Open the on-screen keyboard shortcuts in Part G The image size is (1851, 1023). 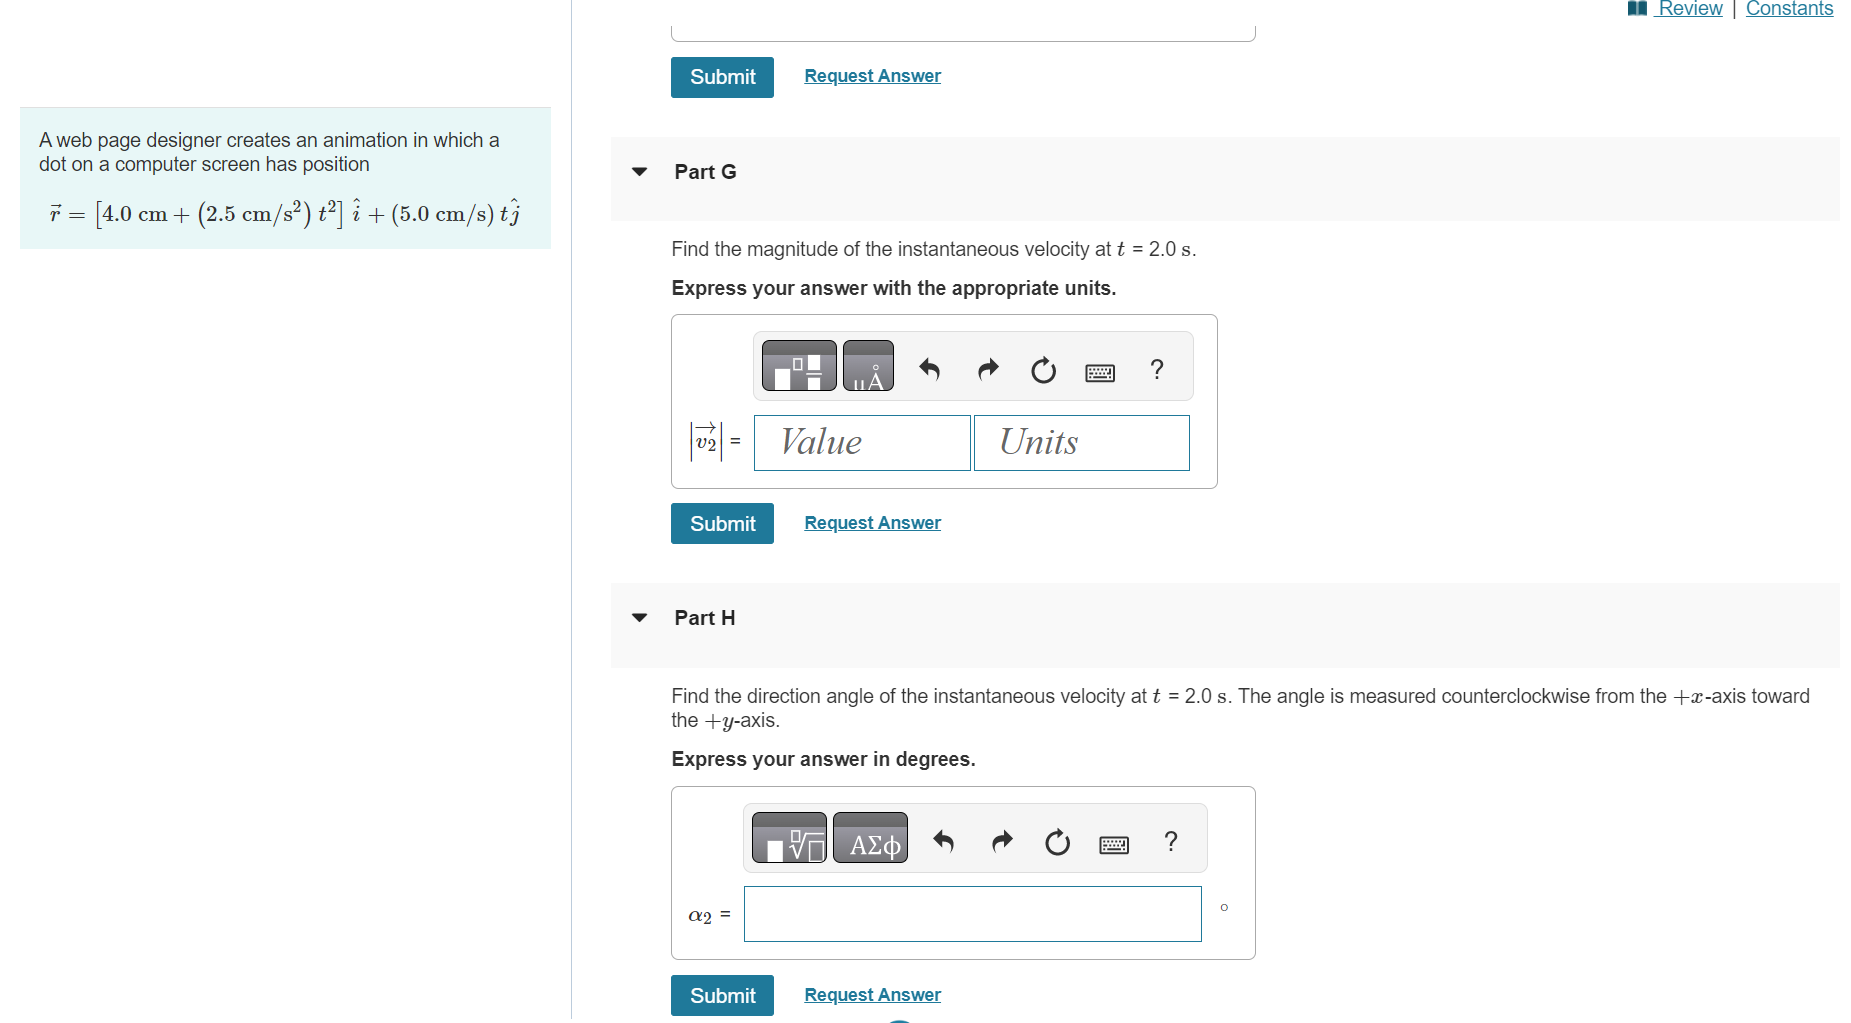[x=1100, y=371]
